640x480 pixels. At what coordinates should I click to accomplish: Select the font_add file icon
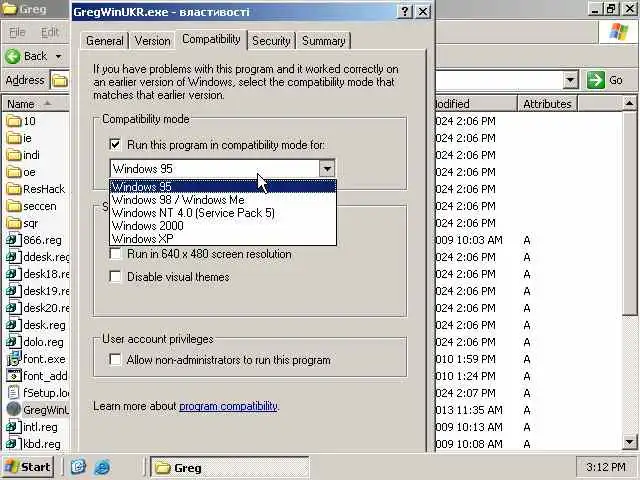14,376
